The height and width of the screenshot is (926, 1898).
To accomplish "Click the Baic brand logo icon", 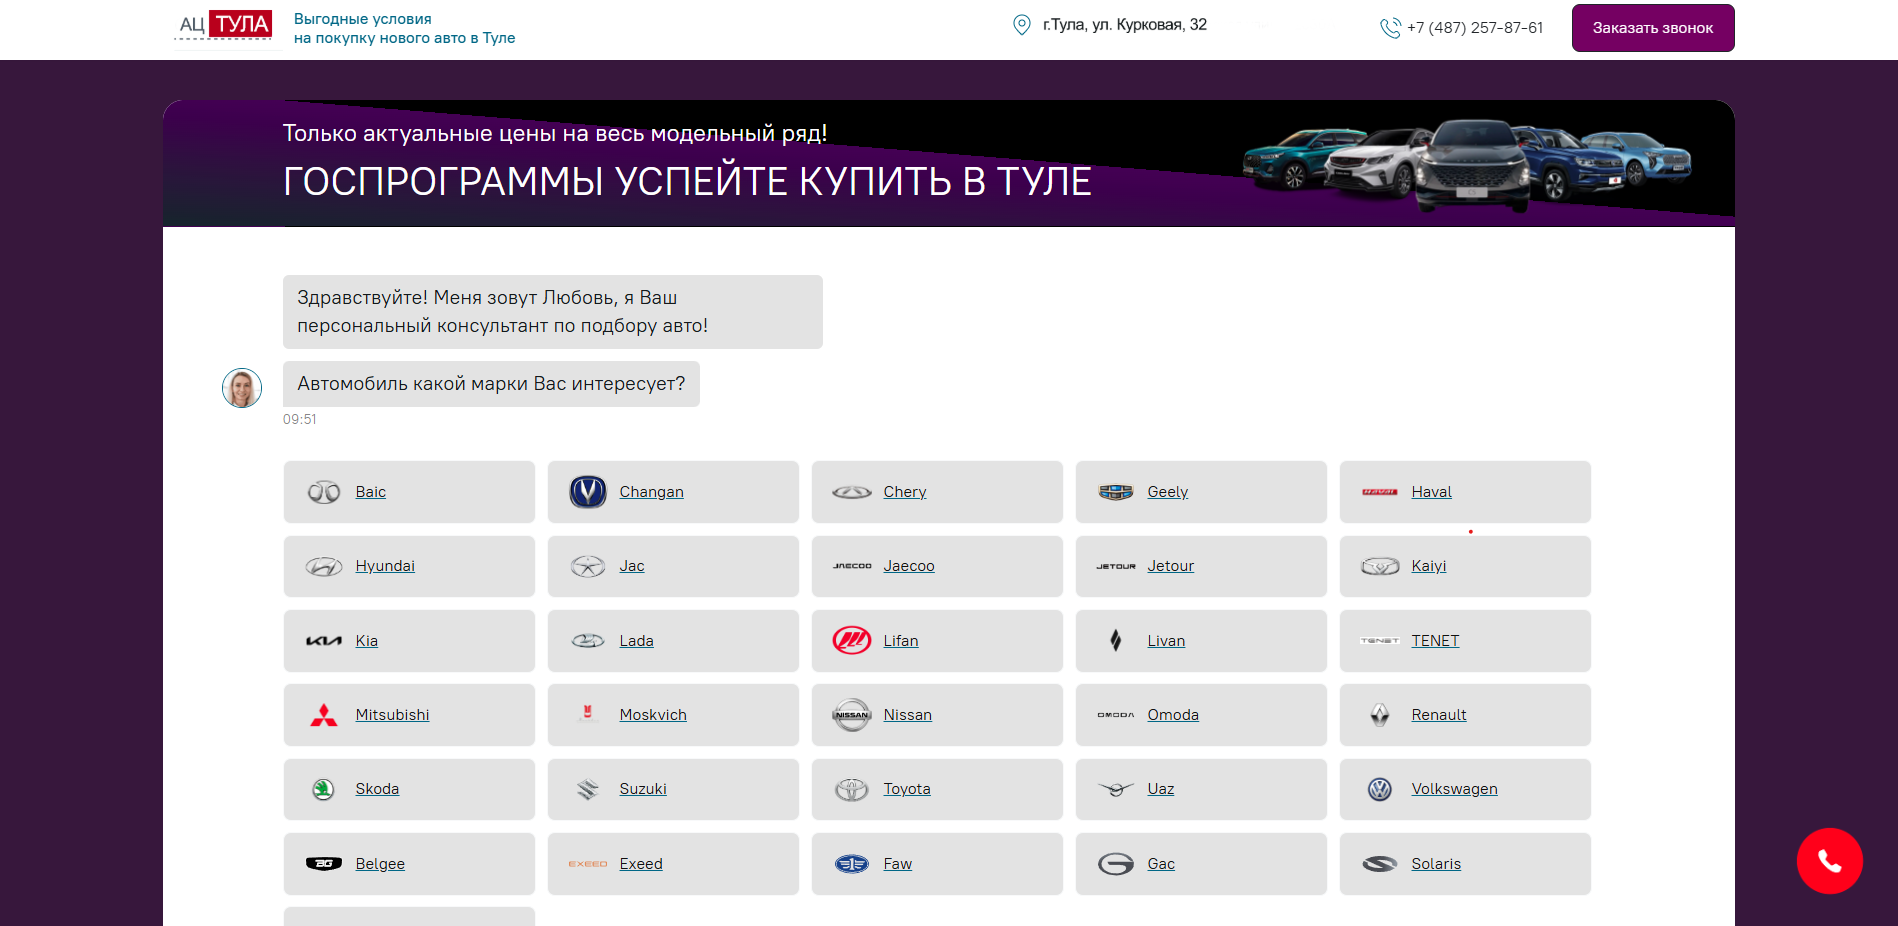I will coord(324,492).
